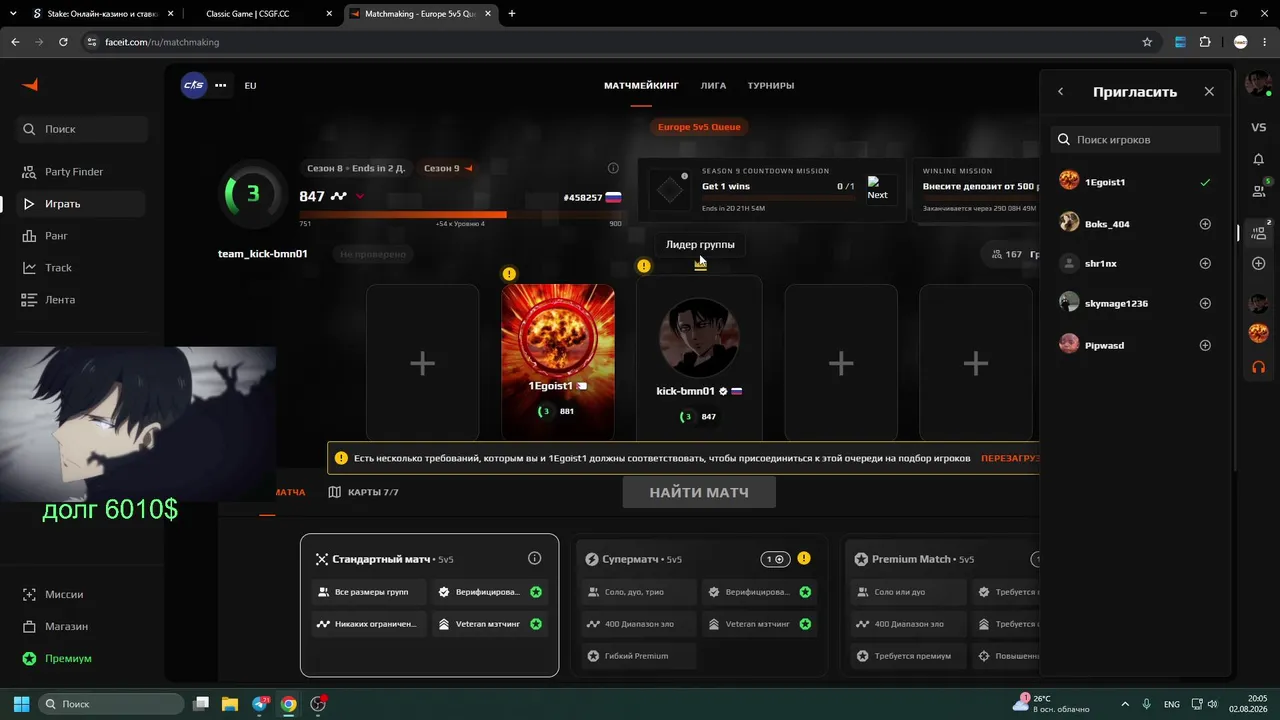Viewport: 1280px width, 720px height.
Task: Select the Premium Match card
Action: coord(940,605)
